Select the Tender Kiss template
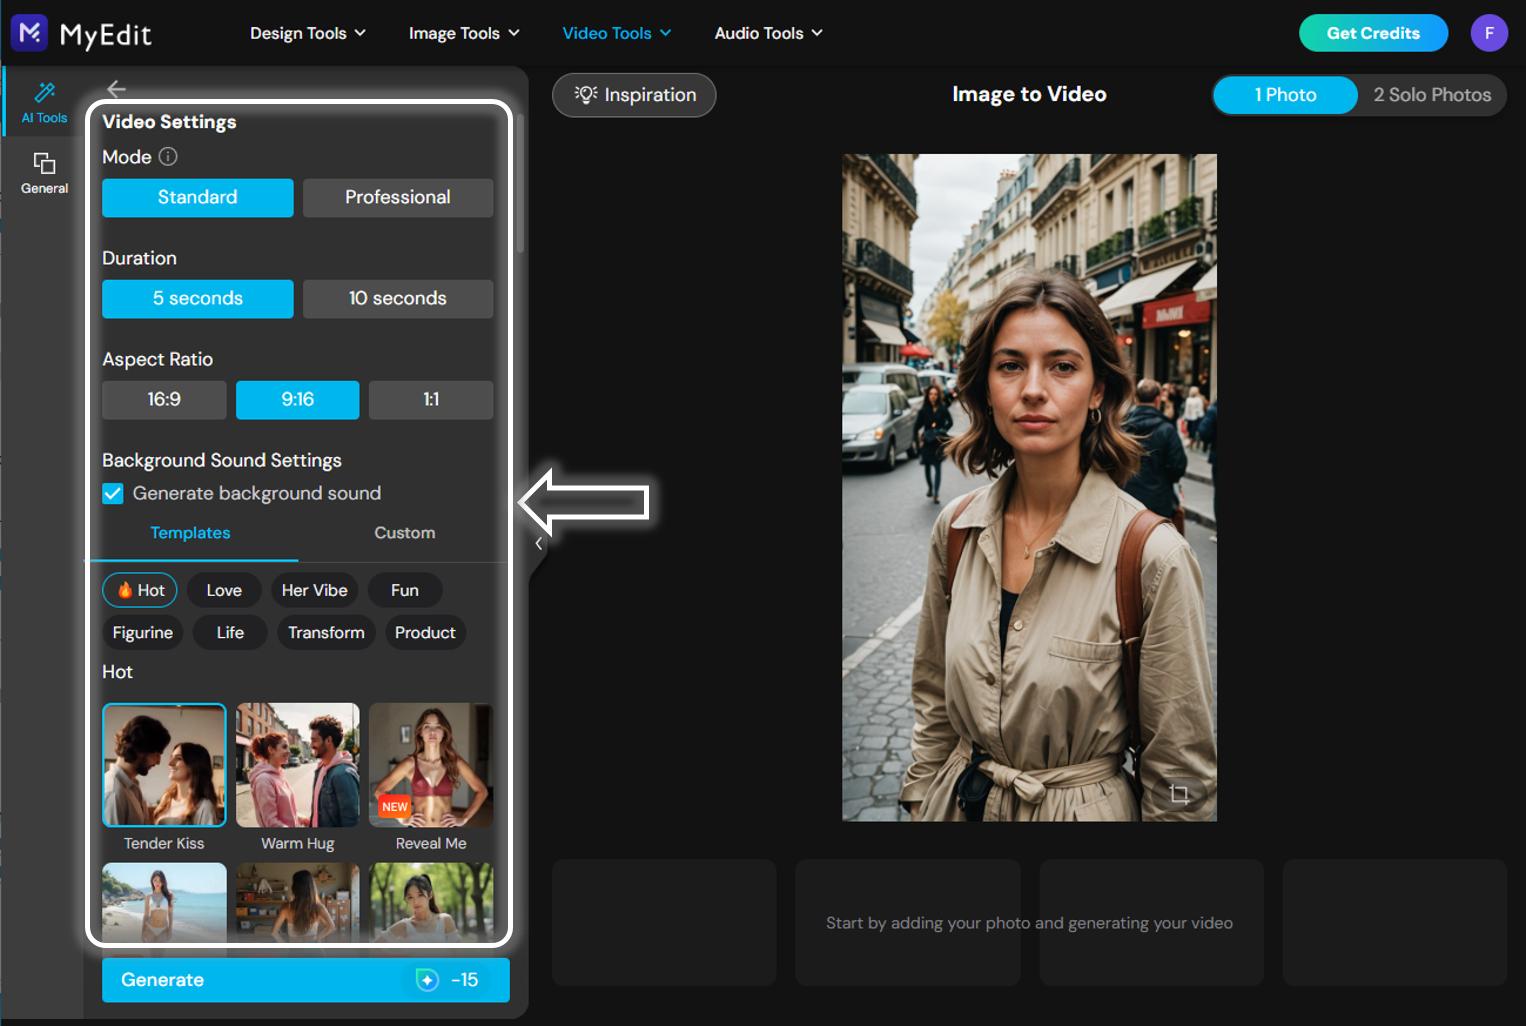 pos(164,765)
